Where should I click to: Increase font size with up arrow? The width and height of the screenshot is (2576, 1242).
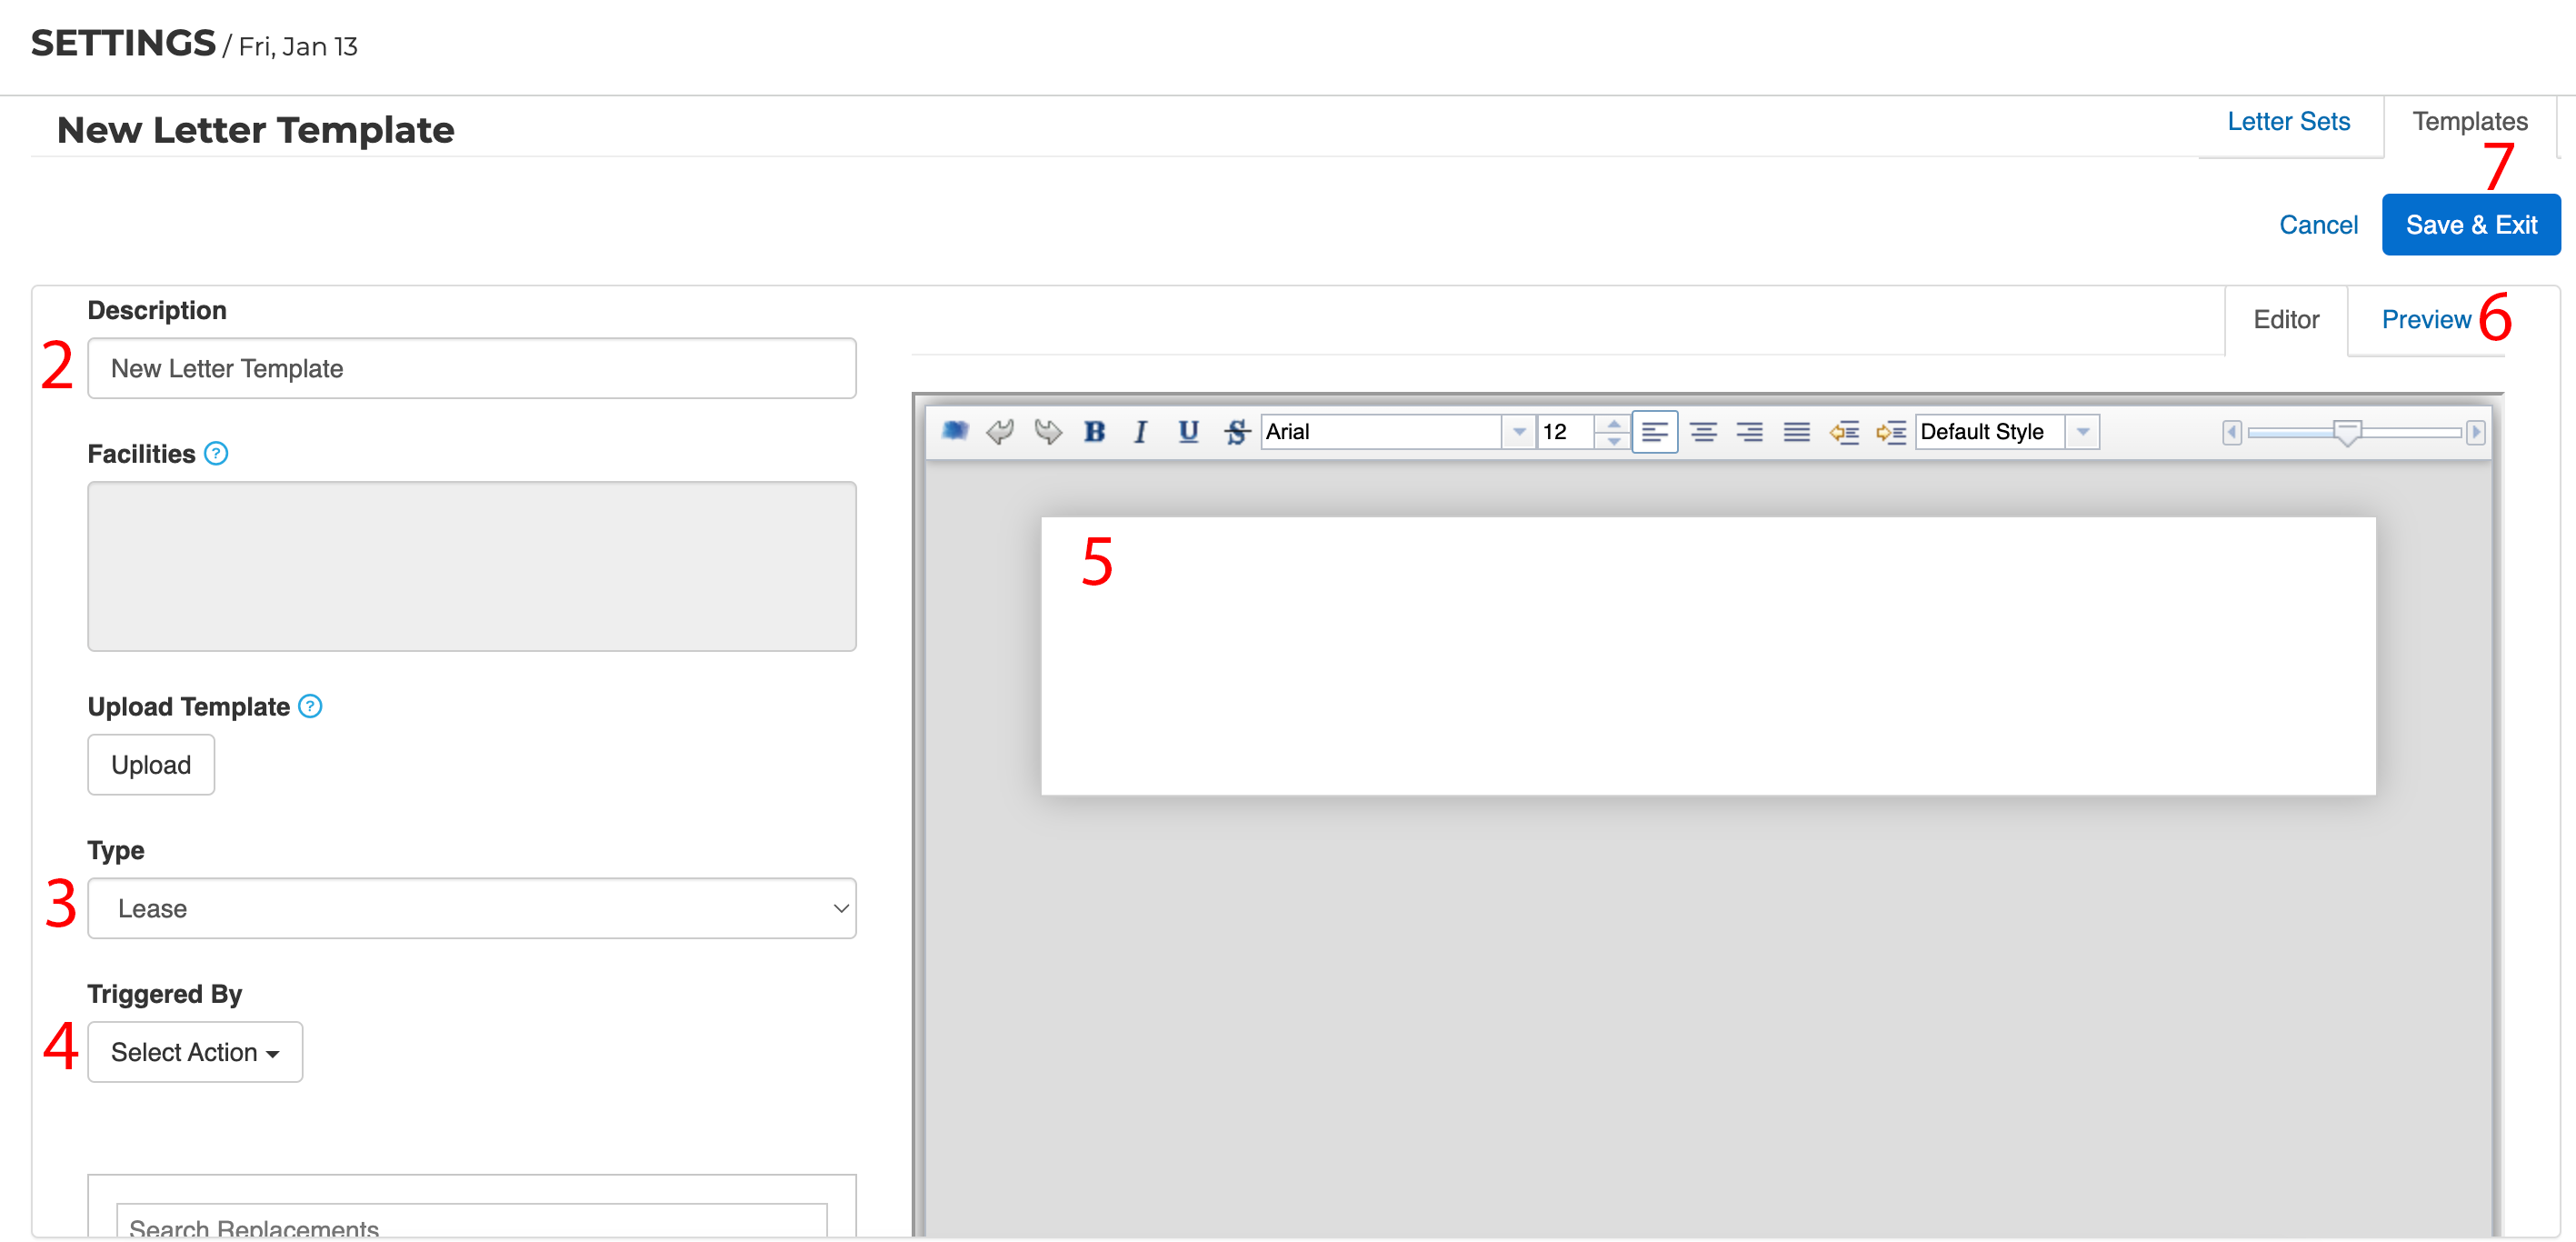click(x=1613, y=424)
